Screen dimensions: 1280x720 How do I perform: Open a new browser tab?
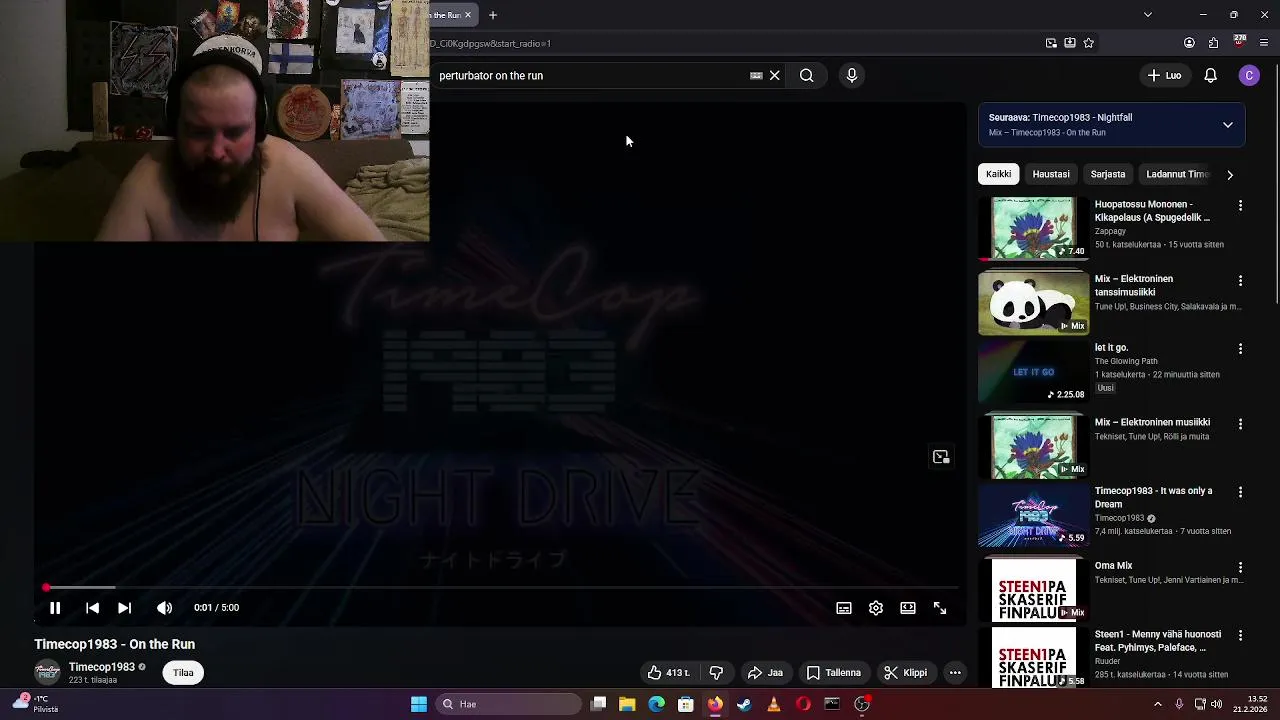[x=493, y=15]
